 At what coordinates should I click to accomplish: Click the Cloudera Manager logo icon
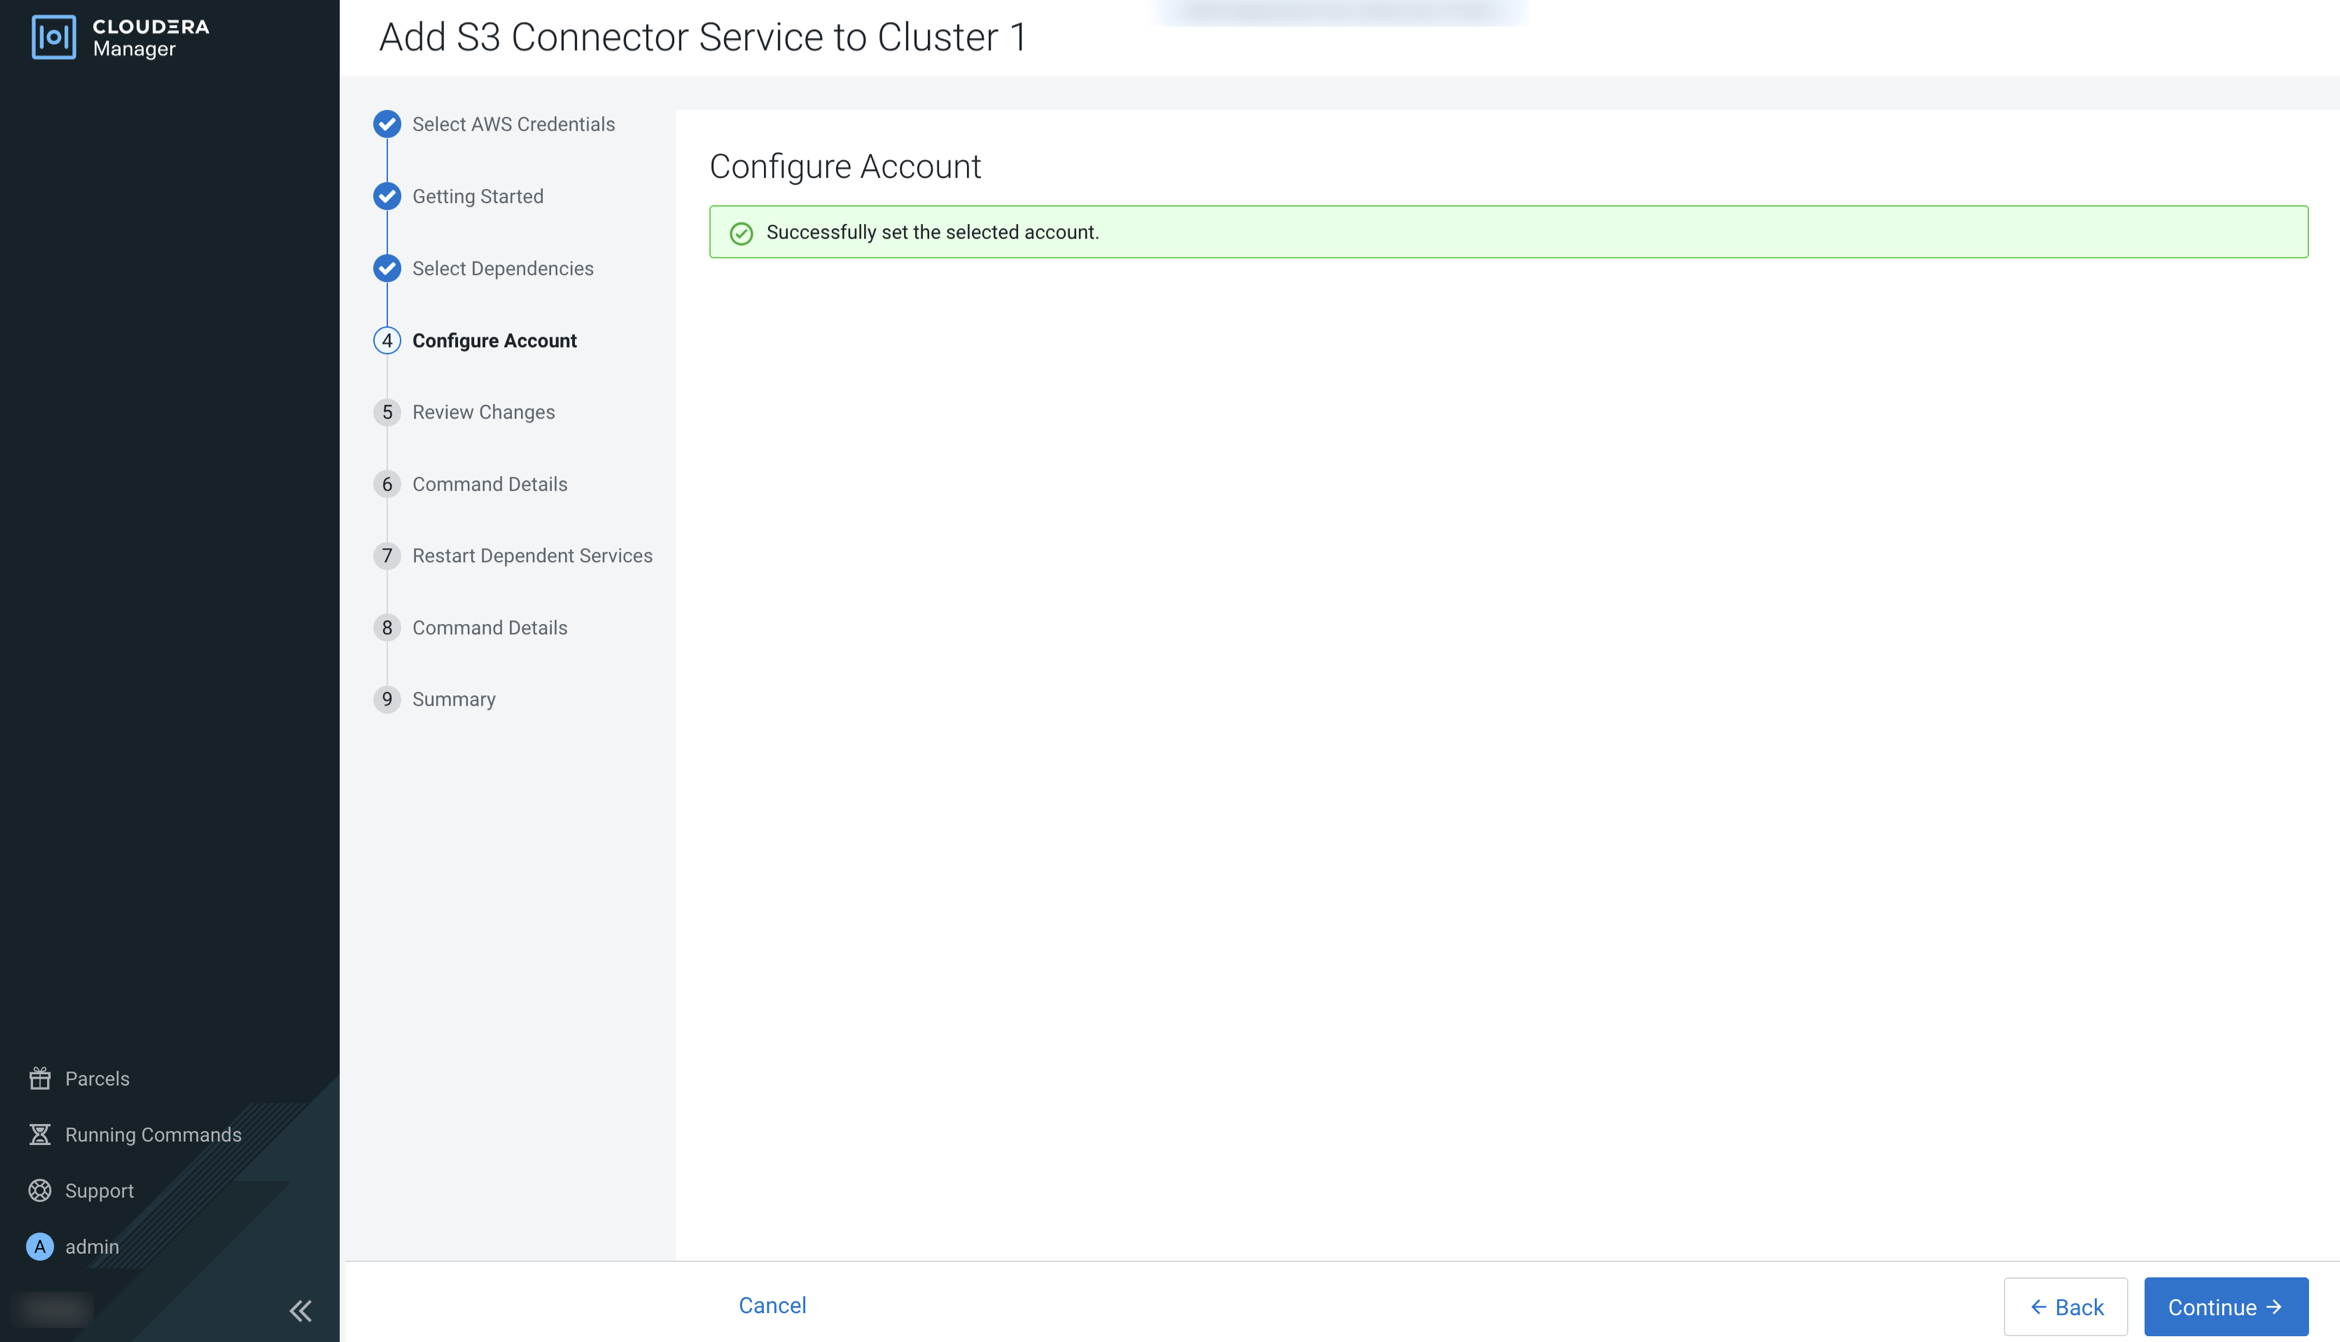(53, 37)
